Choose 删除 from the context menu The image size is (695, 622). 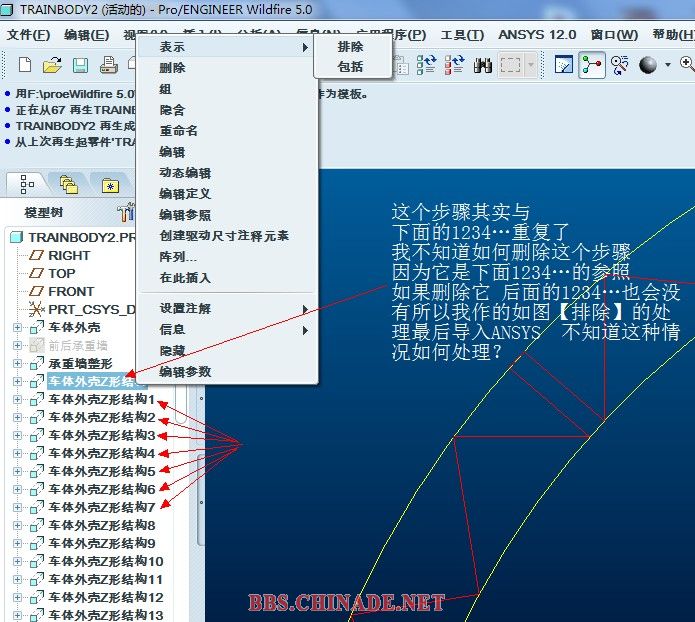(x=227, y=68)
